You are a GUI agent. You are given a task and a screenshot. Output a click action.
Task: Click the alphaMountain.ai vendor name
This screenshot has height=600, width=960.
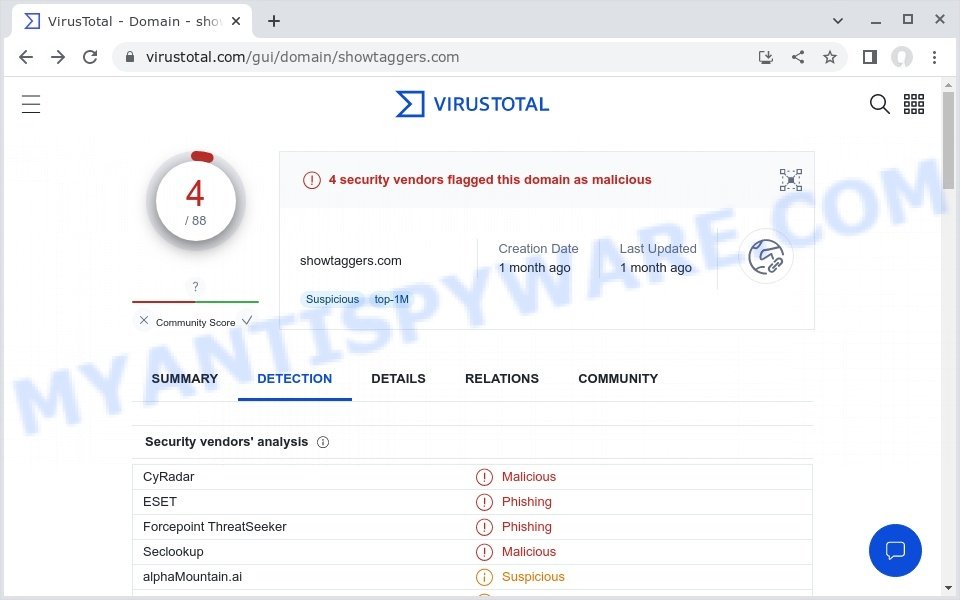point(192,577)
